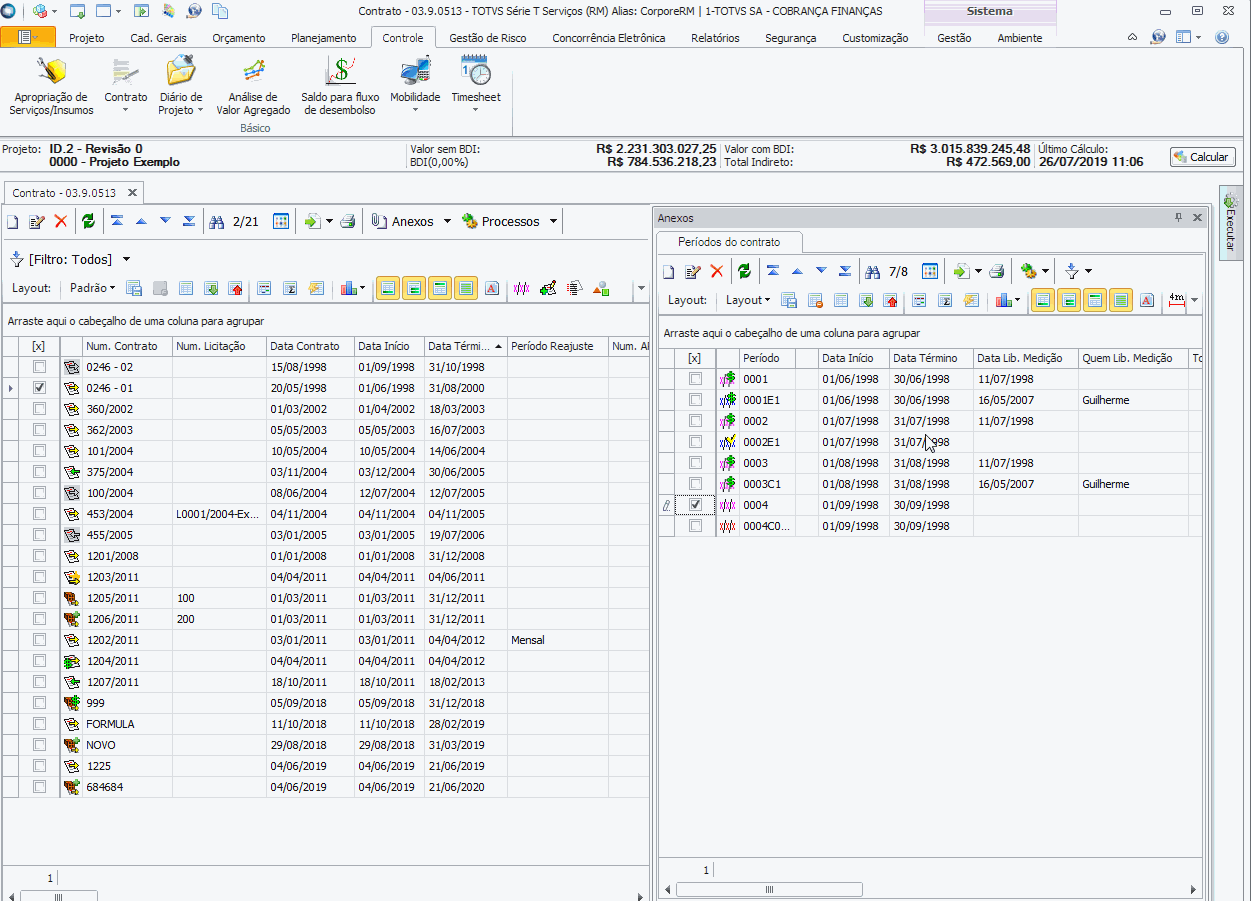Move to previous record in Anexos toolbar
The image size is (1251, 901).
click(x=797, y=271)
